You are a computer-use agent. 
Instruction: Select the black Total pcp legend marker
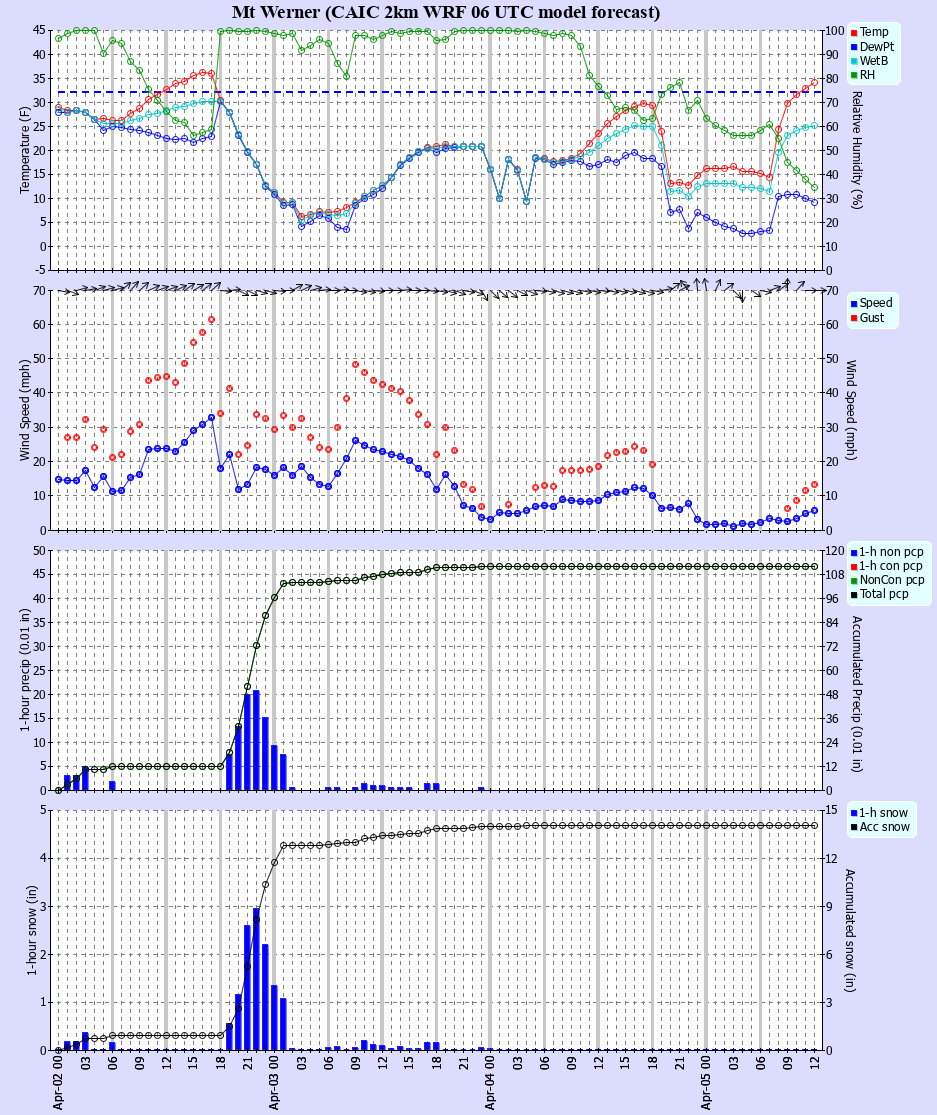(x=856, y=594)
